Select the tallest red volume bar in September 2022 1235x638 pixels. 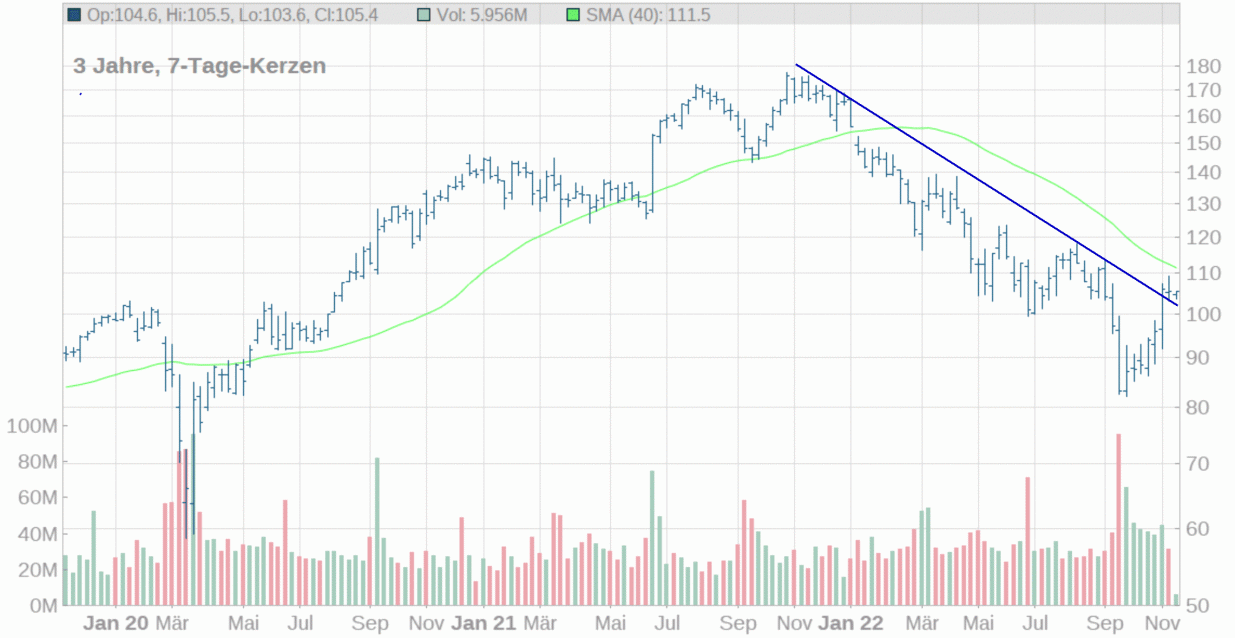tap(1118, 519)
